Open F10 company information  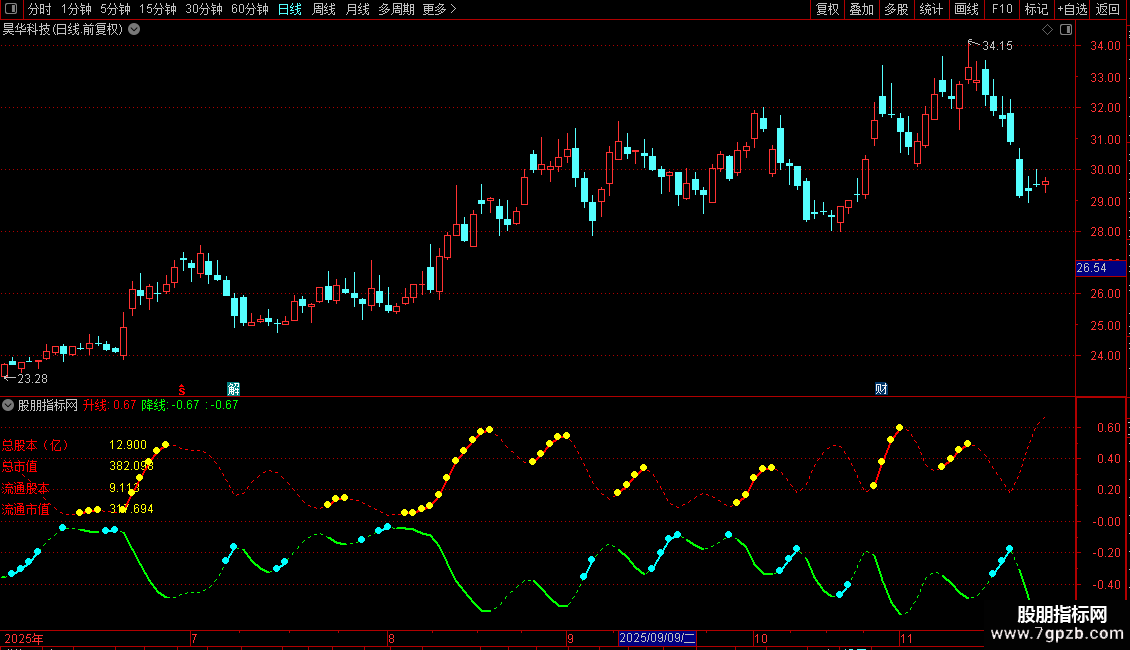coord(1002,9)
